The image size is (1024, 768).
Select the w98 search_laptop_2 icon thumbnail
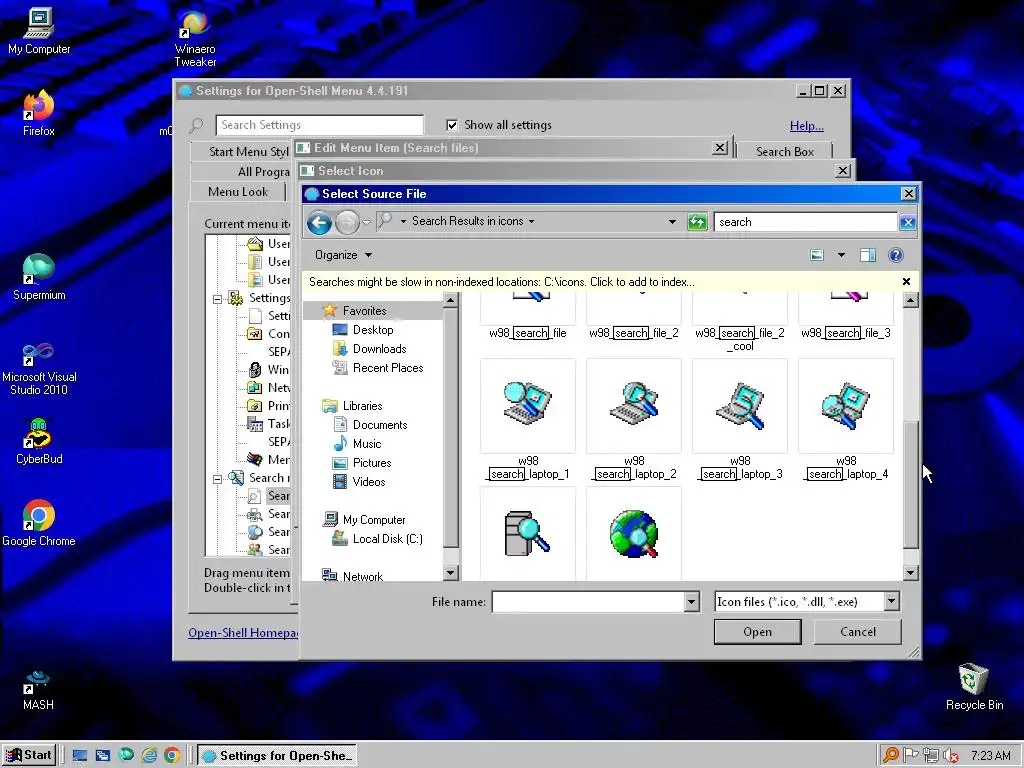click(633, 406)
